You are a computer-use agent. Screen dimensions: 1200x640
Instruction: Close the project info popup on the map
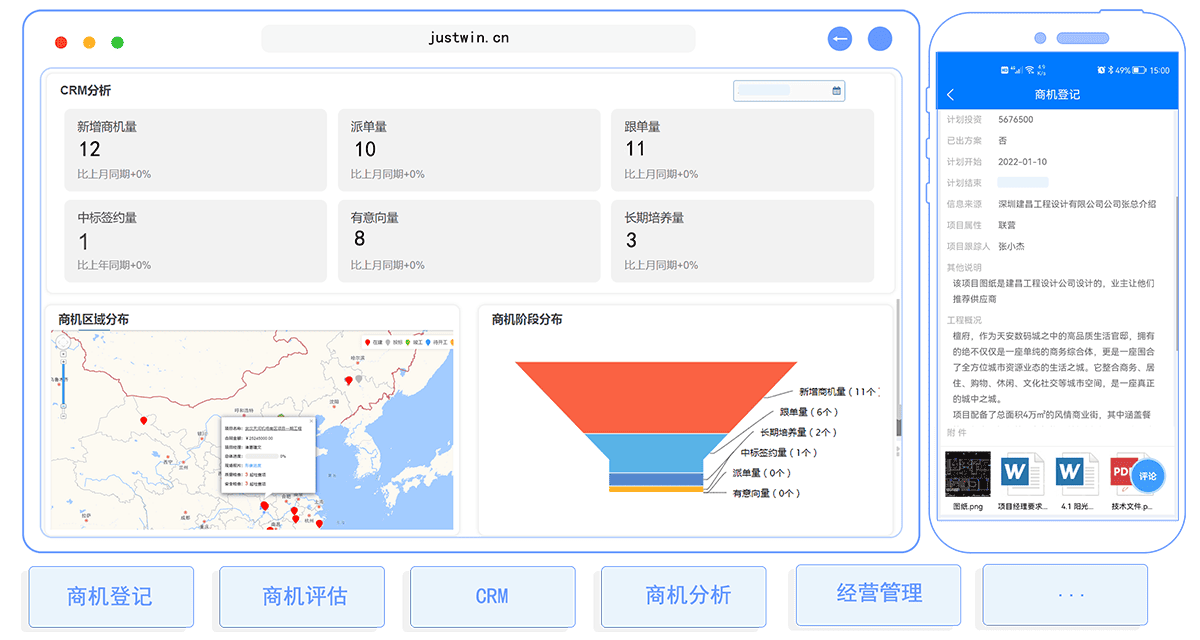click(x=311, y=421)
